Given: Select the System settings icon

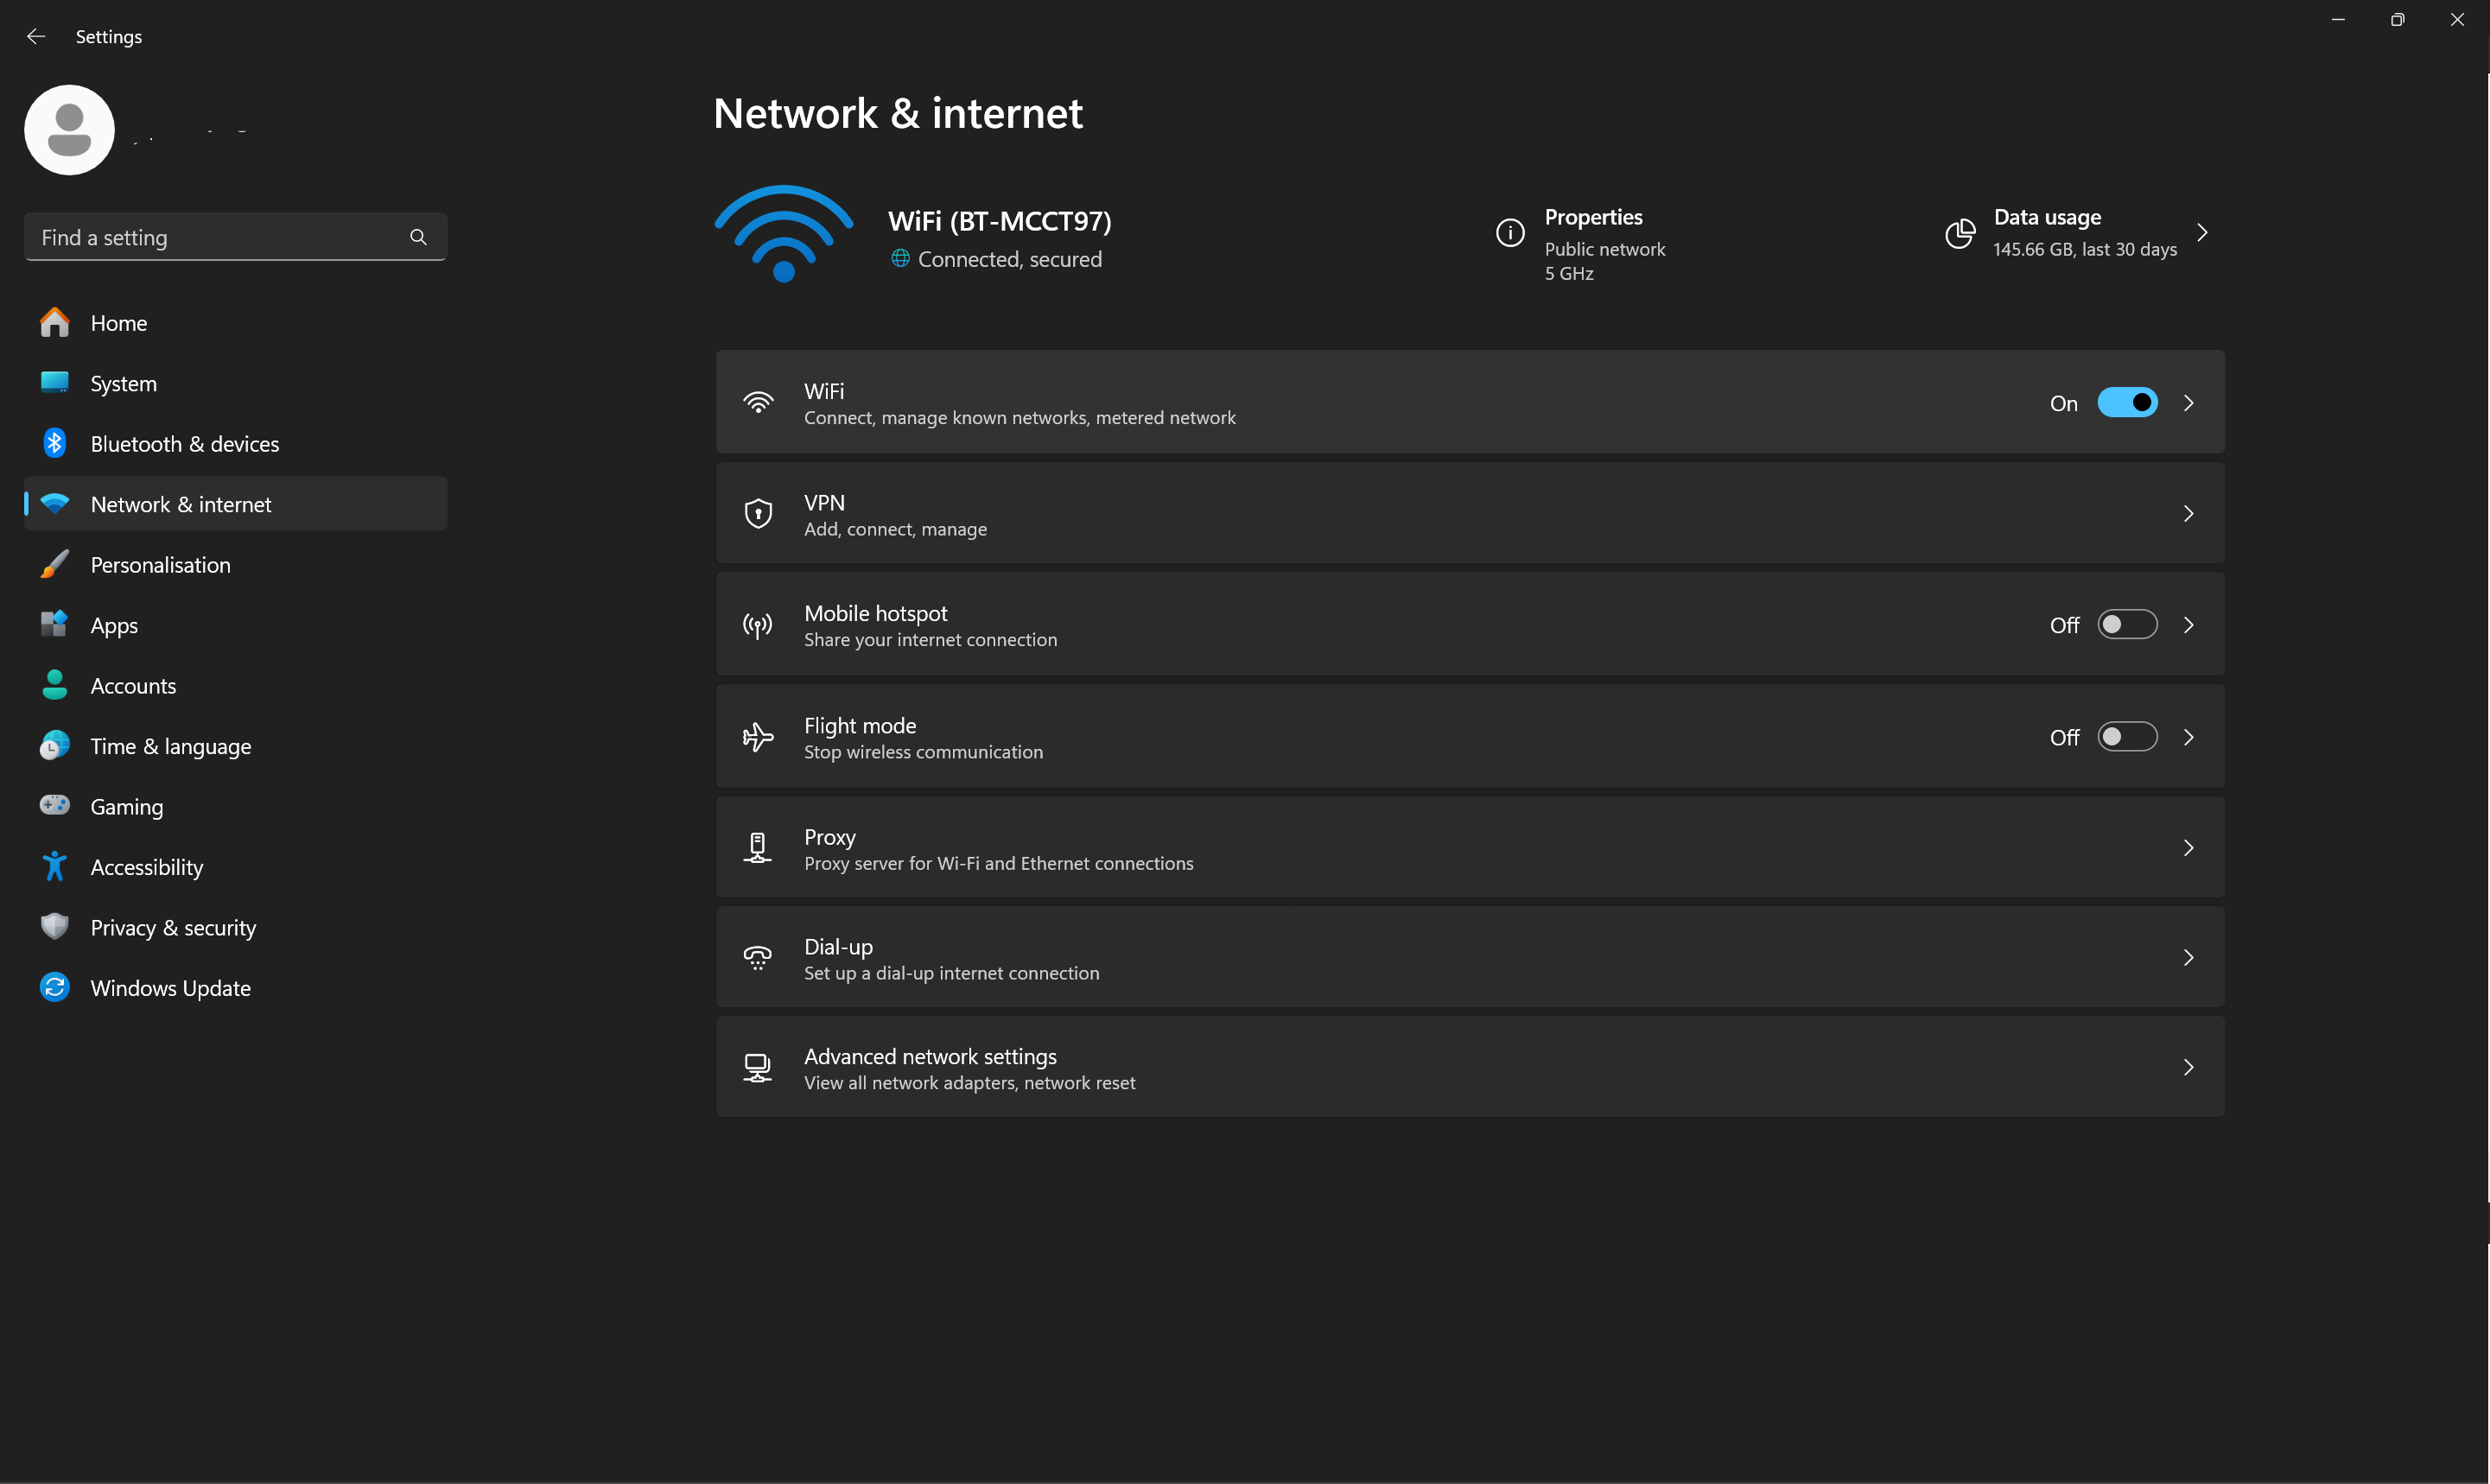Looking at the screenshot, I should [x=54, y=382].
